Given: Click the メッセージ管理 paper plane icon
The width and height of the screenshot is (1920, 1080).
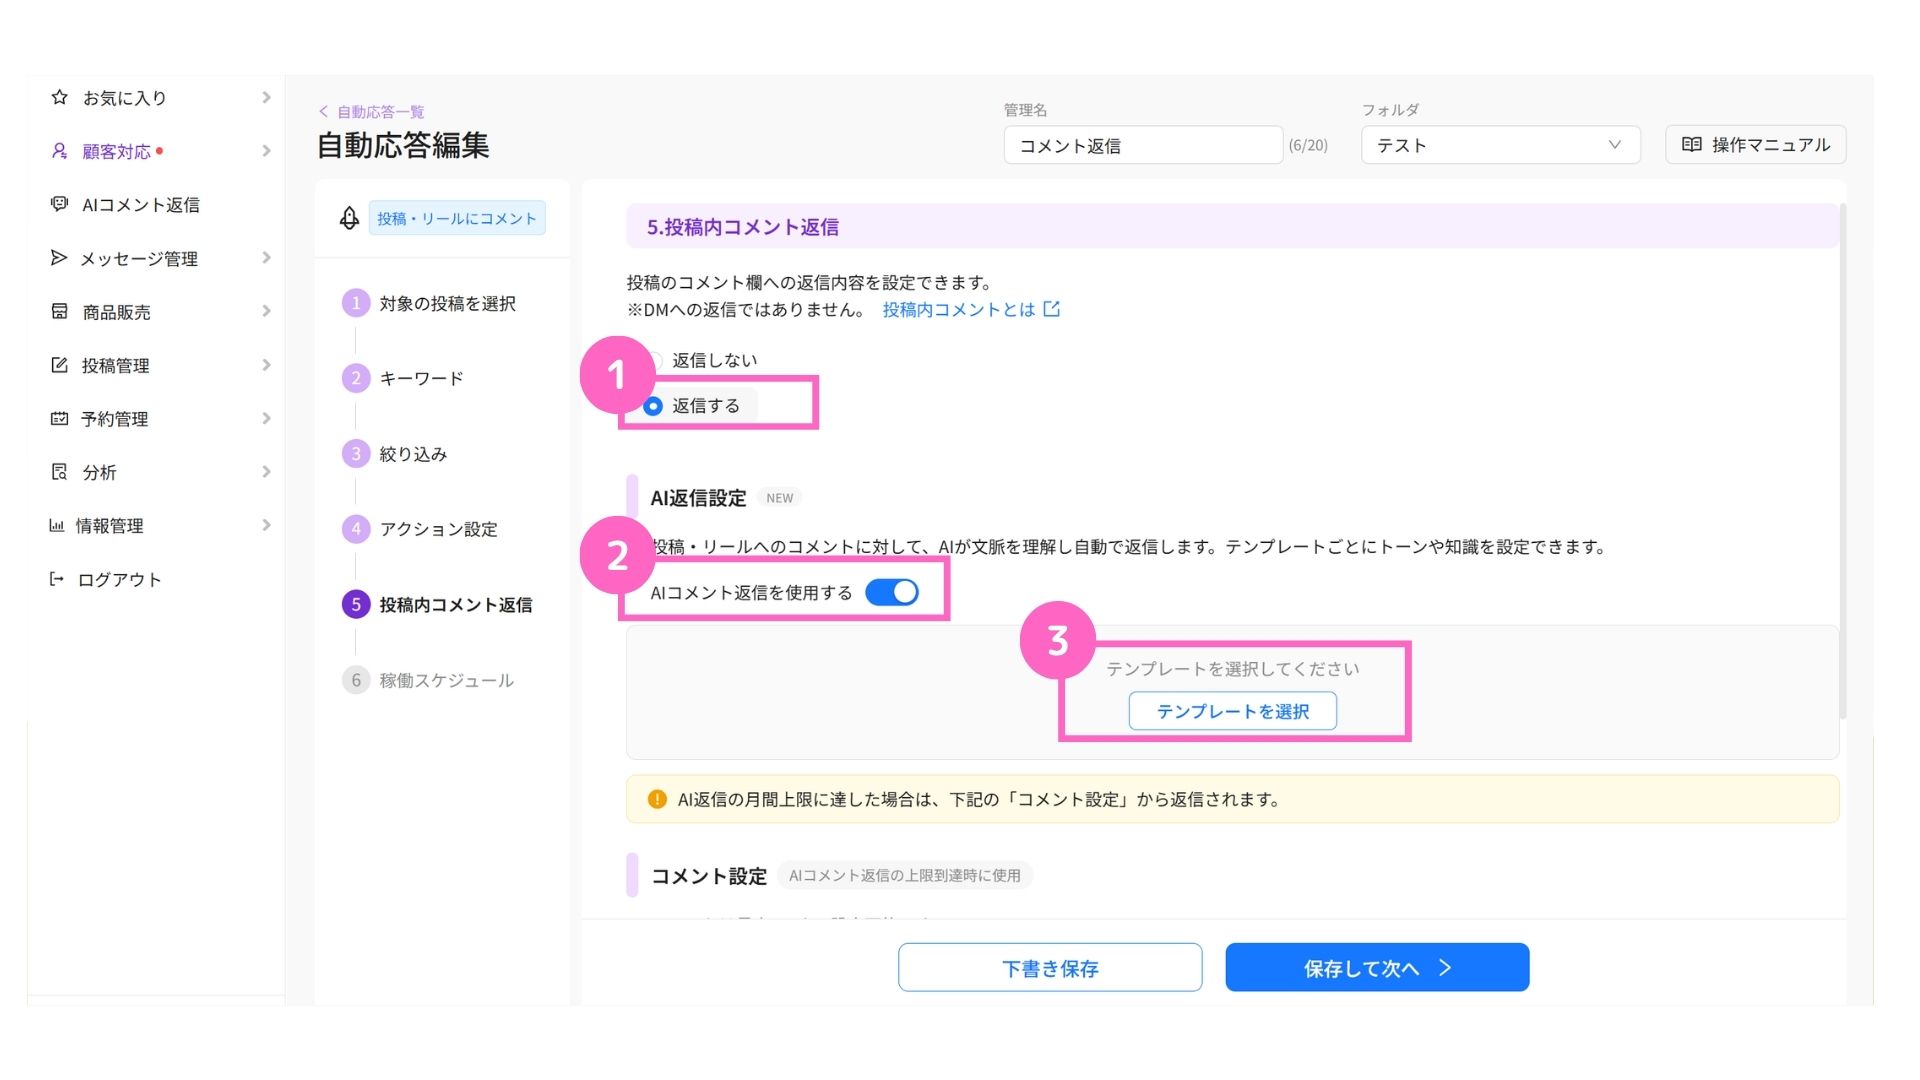Looking at the screenshot, I should coord(59,258).
